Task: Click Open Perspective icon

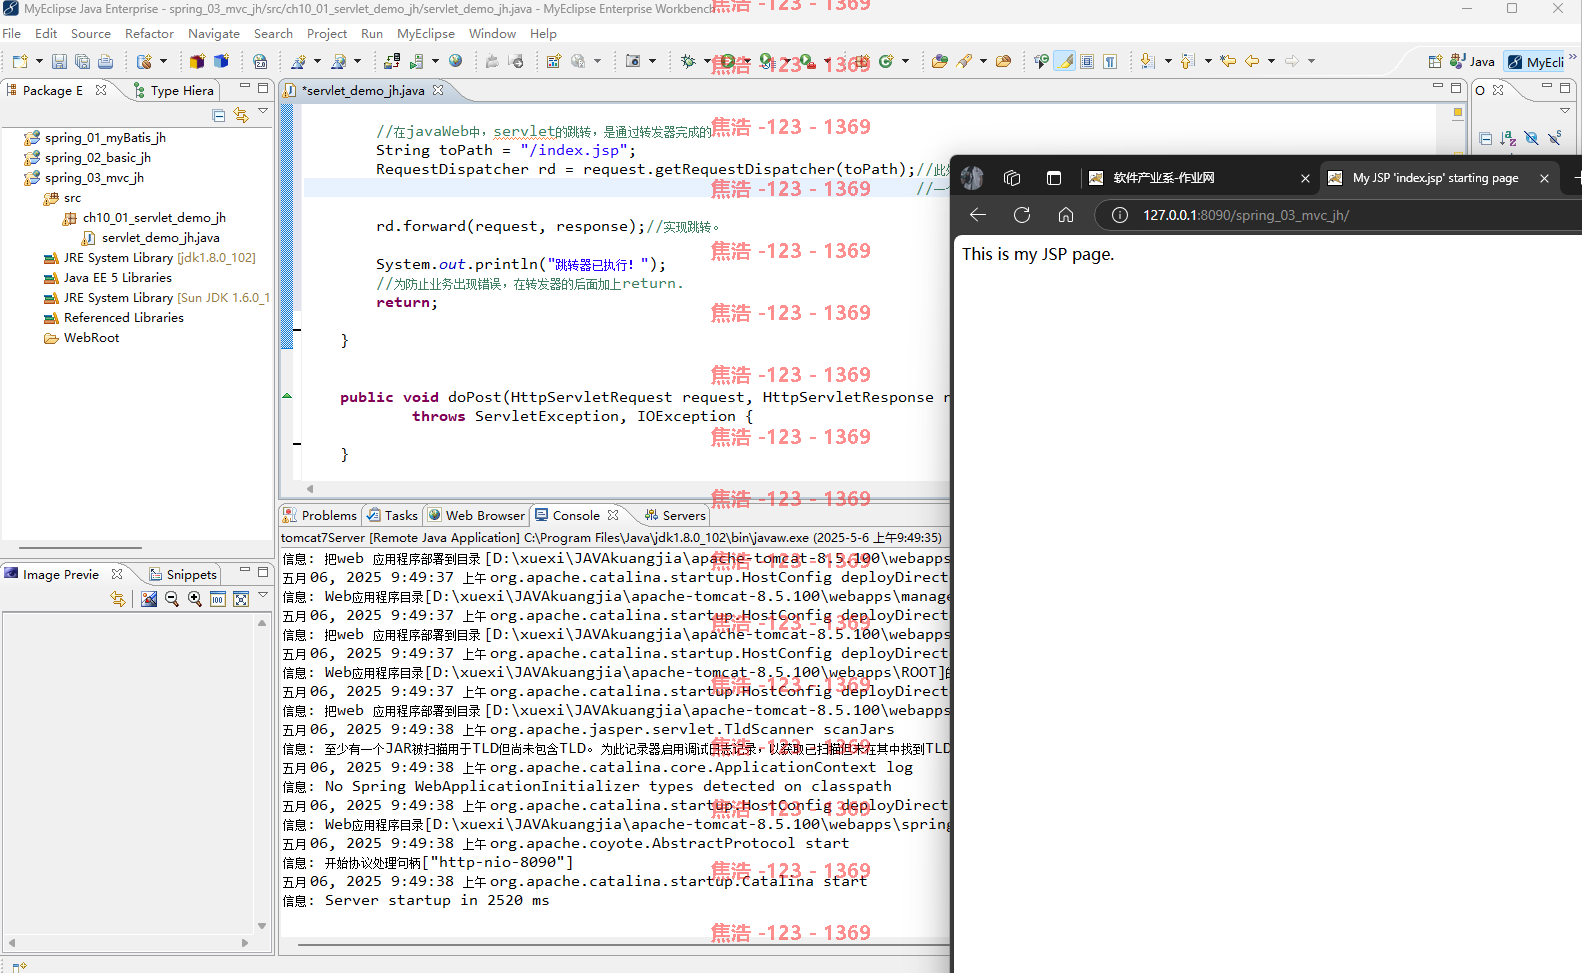Action: tap(1435, 62)
